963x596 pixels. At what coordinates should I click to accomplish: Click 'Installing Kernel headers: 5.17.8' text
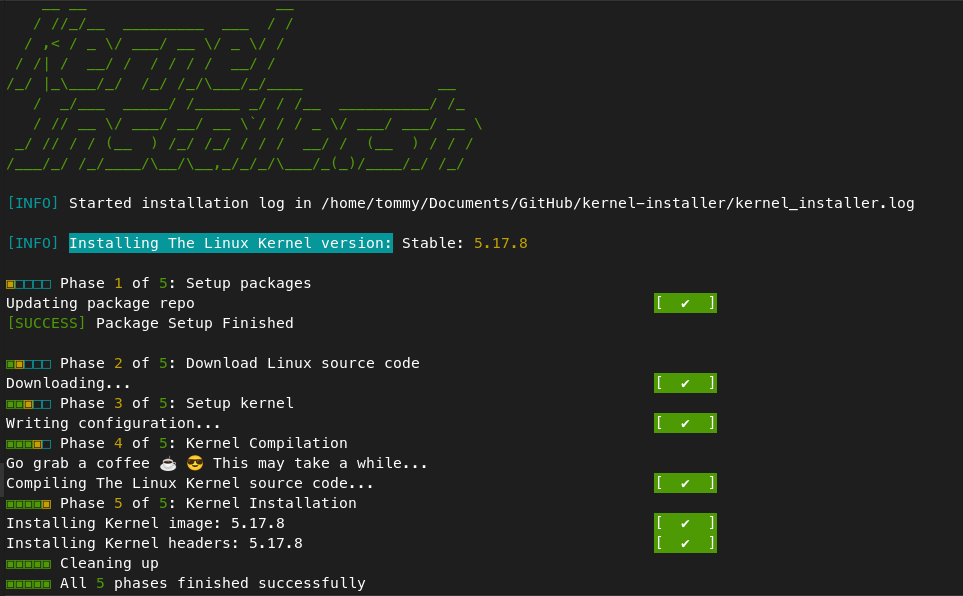click(154, 543)
